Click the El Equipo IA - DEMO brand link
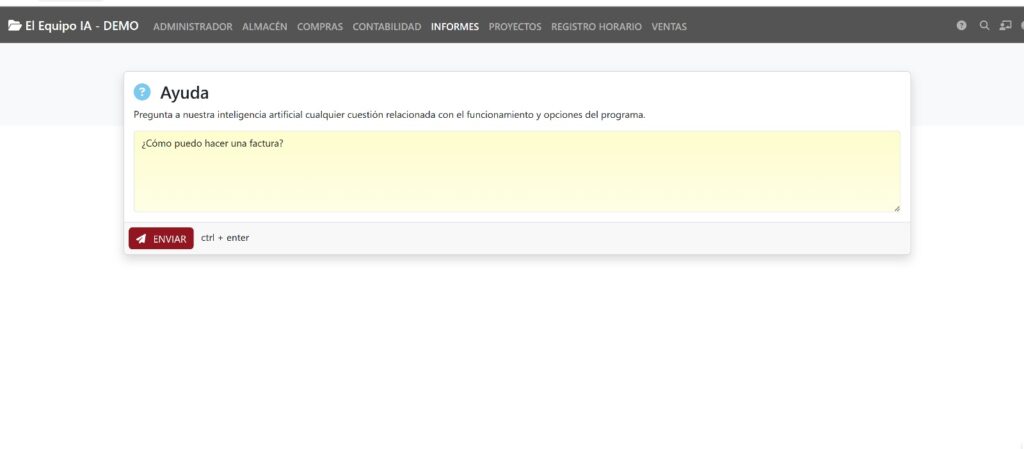Image resolution: width=1024 pixels, height=449 pixels. tap(82, 26)
